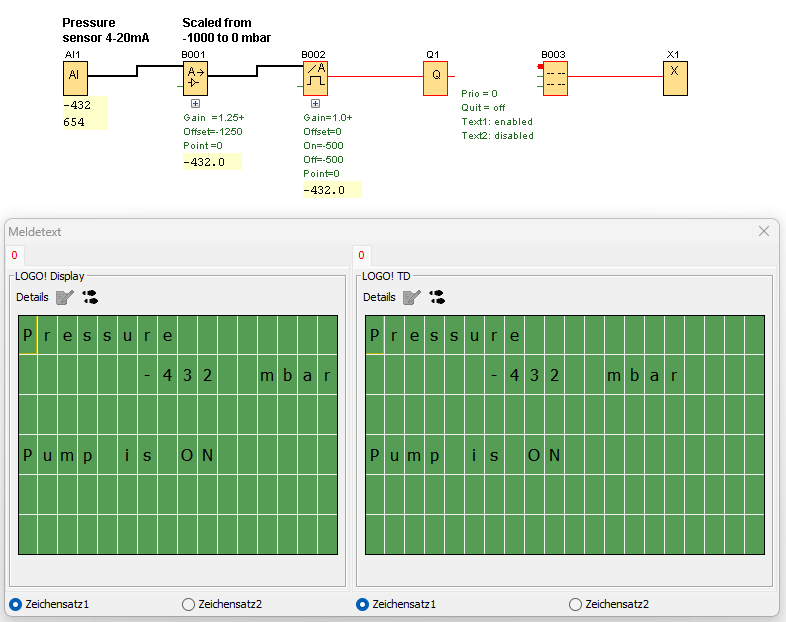Select the B003 message text block
This screenshot has width=786, height=622.
pos(555,78)
